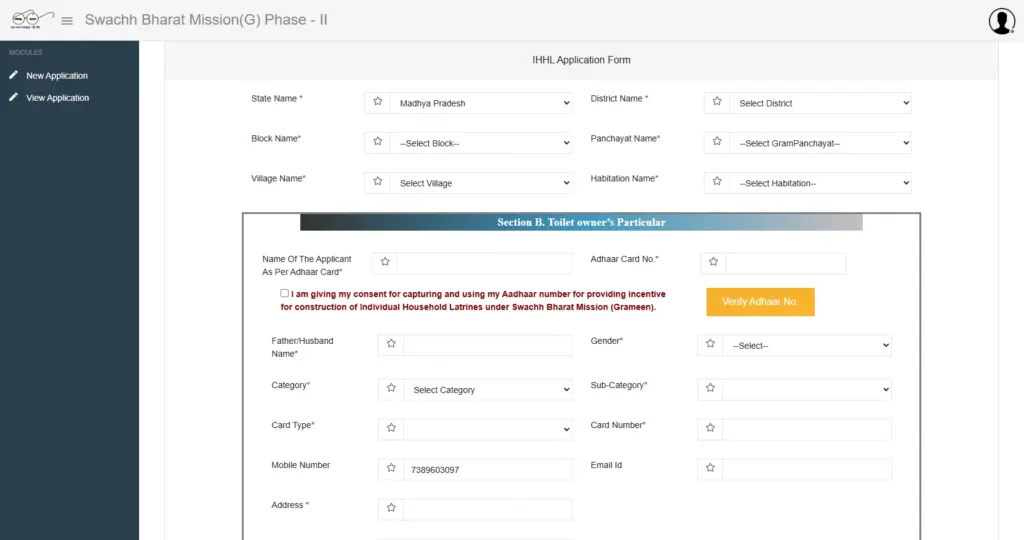This screenshot has height=540, width=1024.
Task: Click the Card Number input field
Action: pos(807,430)
